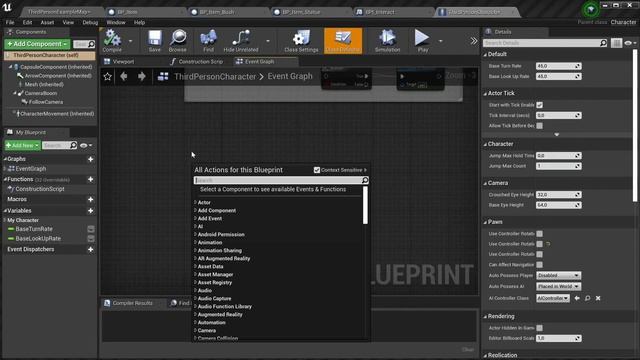Open My Blueprint view options eye
This screenshot has width=640, height=360.
pos(86,145)
